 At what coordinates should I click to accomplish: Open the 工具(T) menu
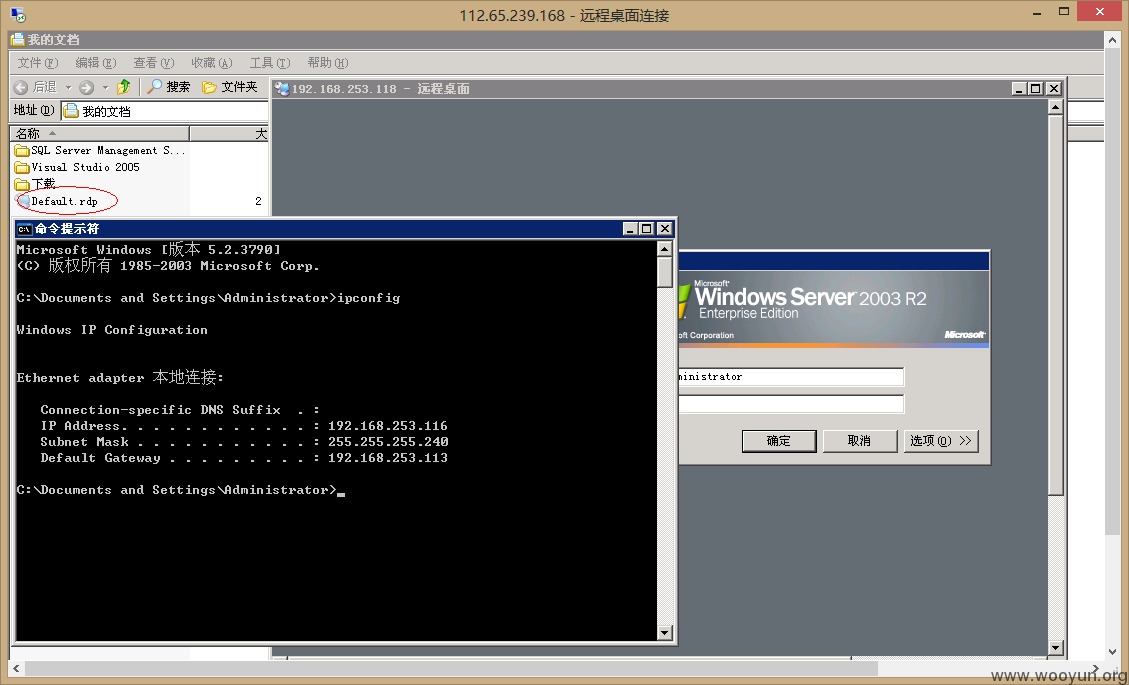270,63
